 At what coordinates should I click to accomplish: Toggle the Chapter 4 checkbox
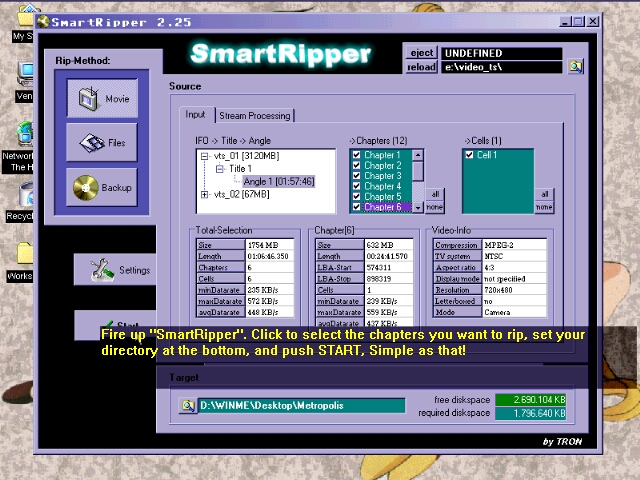click(x=356, y=186)
